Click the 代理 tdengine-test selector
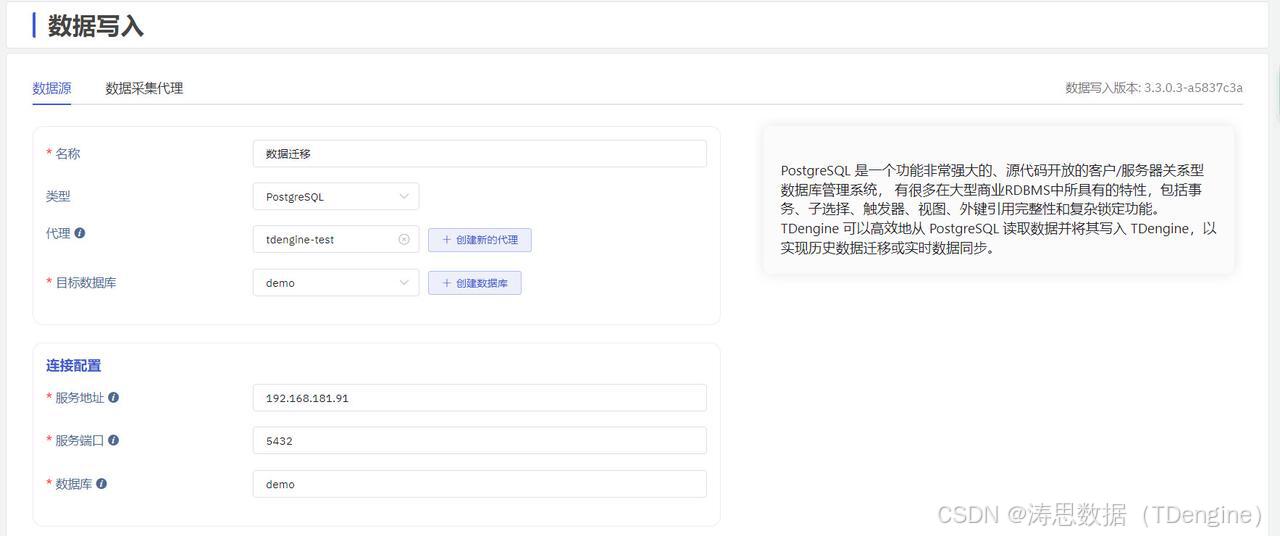1280x536 pixels. tap(335, 239)
